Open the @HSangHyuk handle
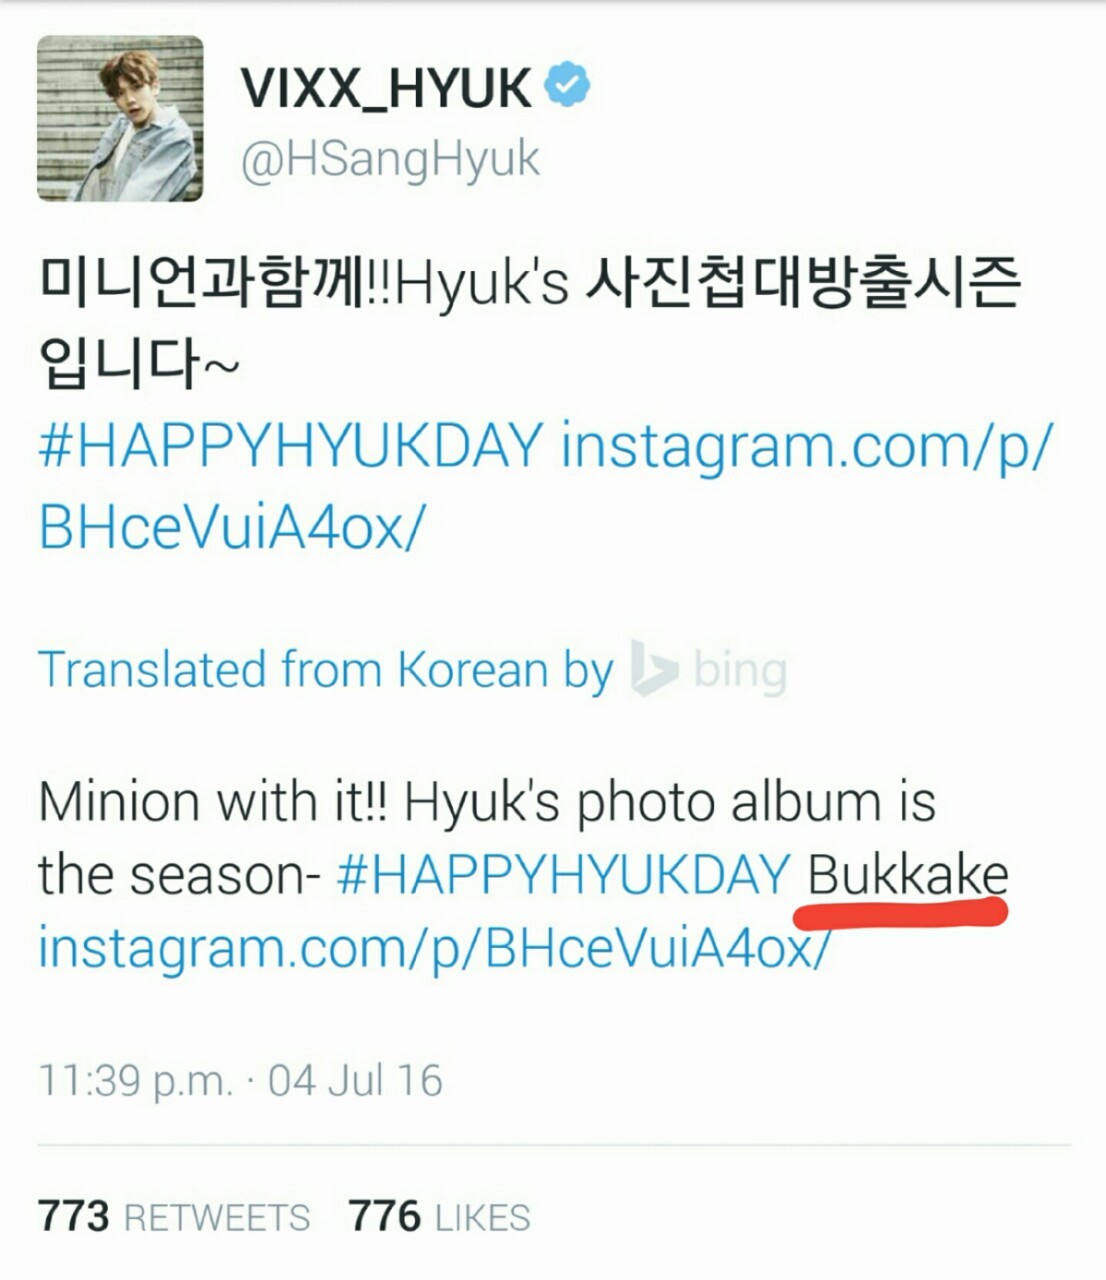Screen dimensions: 1106x1280 pos(390,160)
